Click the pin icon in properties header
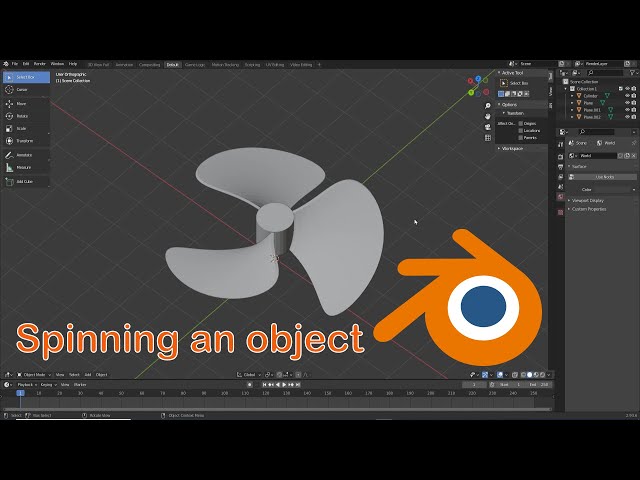The height and width of the screenshot is (480, 640). point(634,143)
